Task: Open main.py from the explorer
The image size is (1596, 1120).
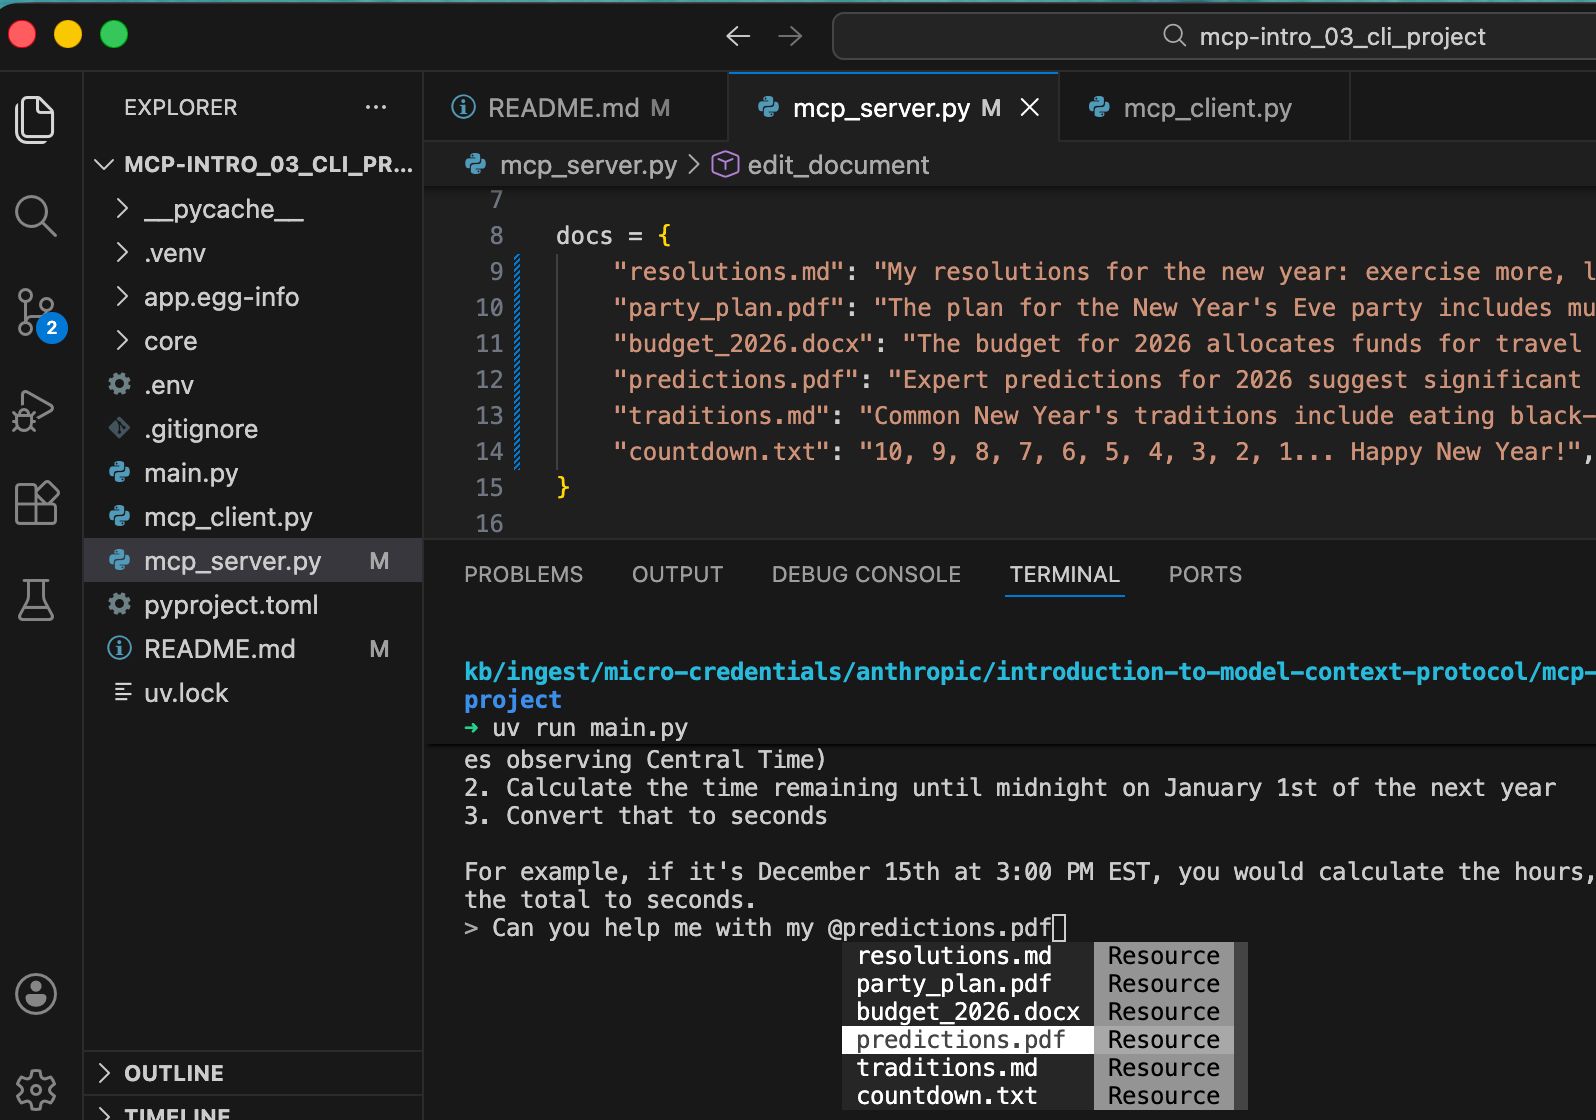Action: (x=253, y=472)
